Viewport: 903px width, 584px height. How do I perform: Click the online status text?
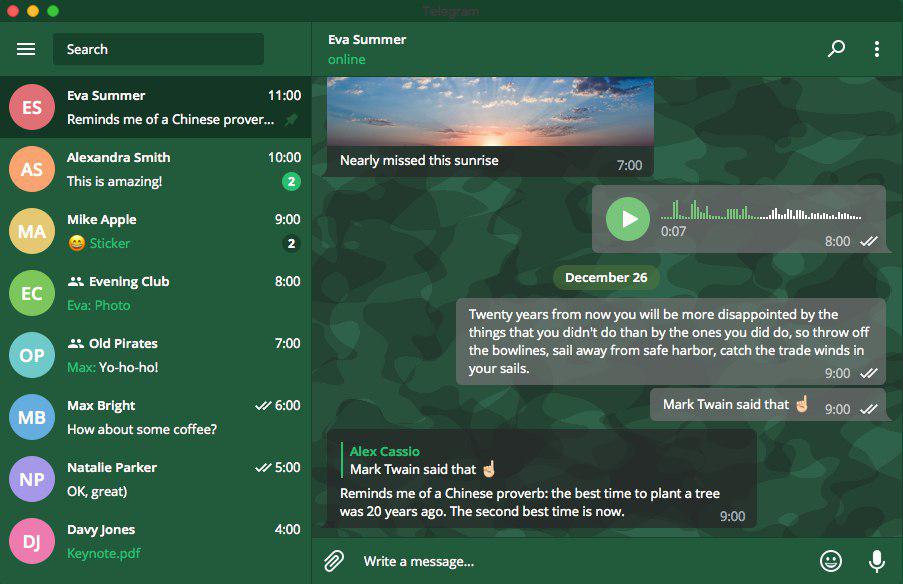[347, 59]
